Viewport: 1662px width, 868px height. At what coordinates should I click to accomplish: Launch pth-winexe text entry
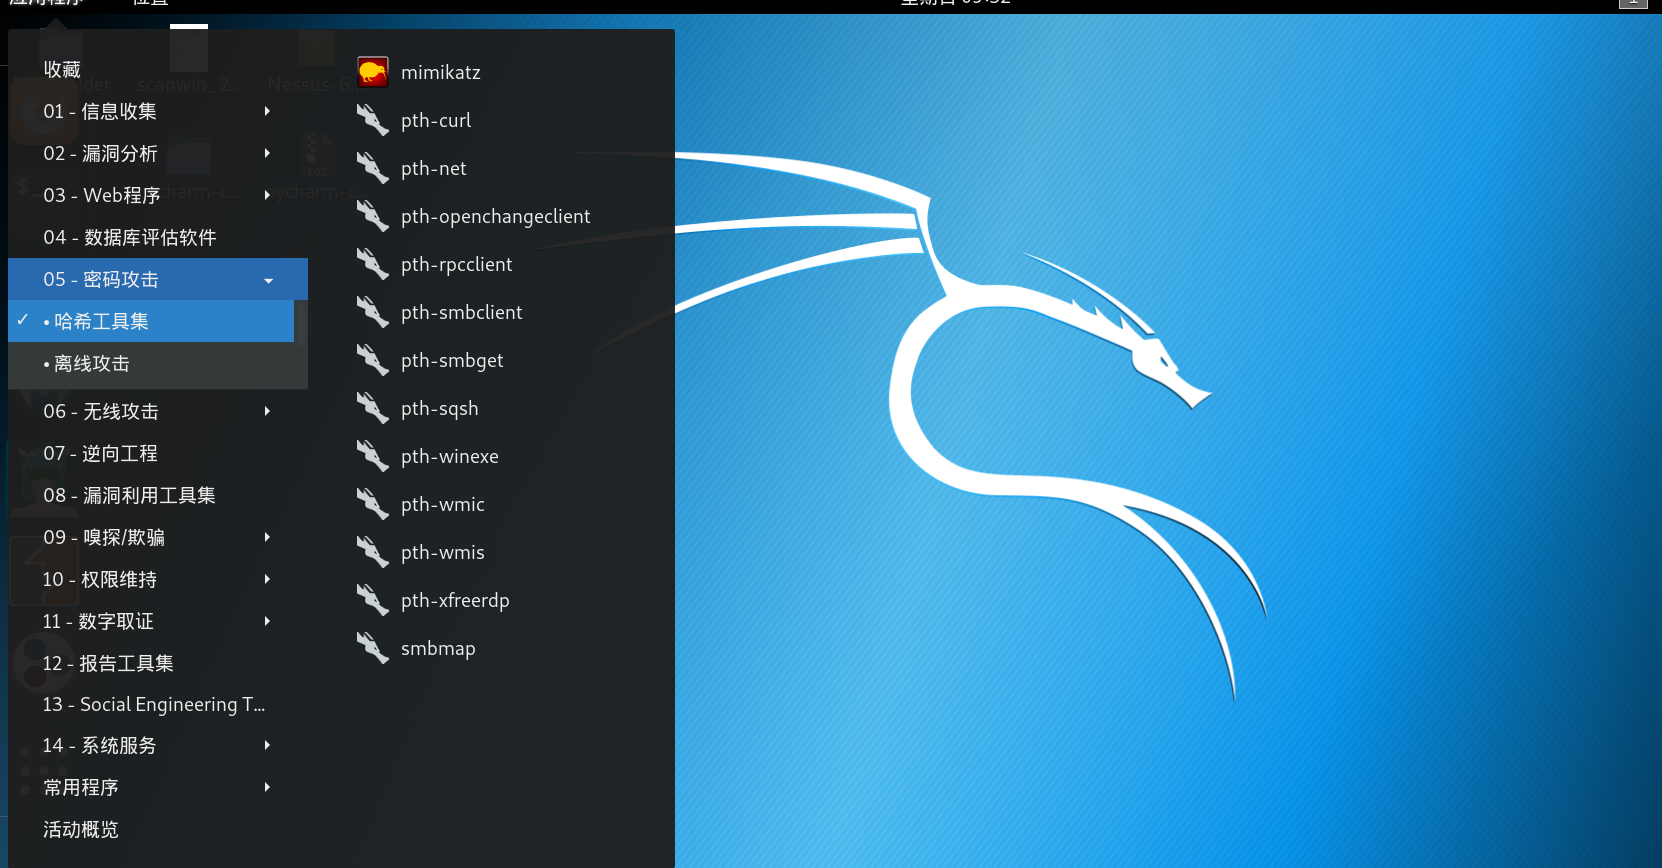tap(450, 456)
